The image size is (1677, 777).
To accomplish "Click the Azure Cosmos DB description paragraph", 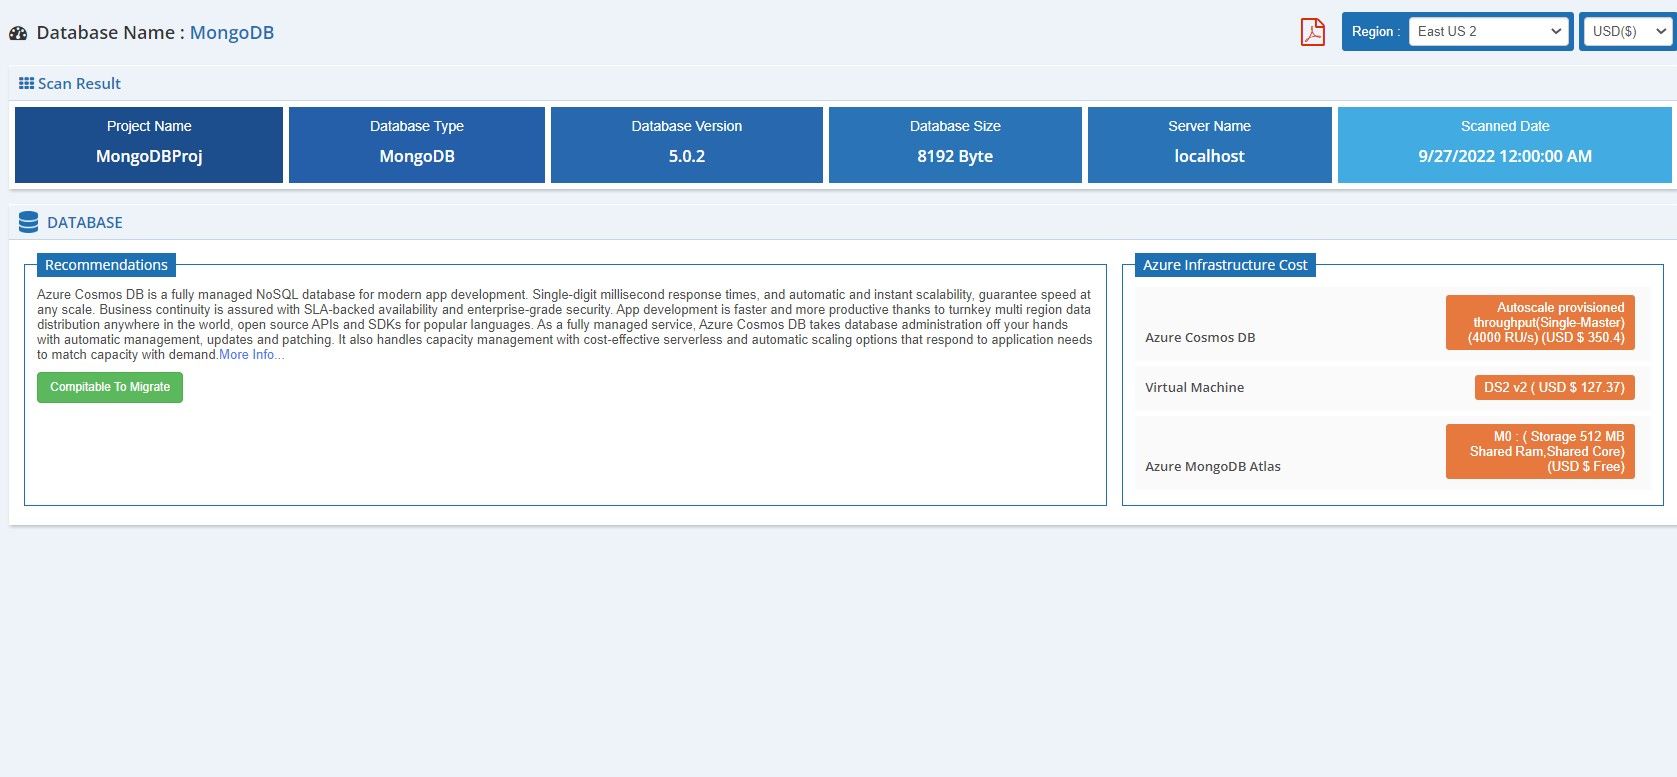I will (565, 325).
